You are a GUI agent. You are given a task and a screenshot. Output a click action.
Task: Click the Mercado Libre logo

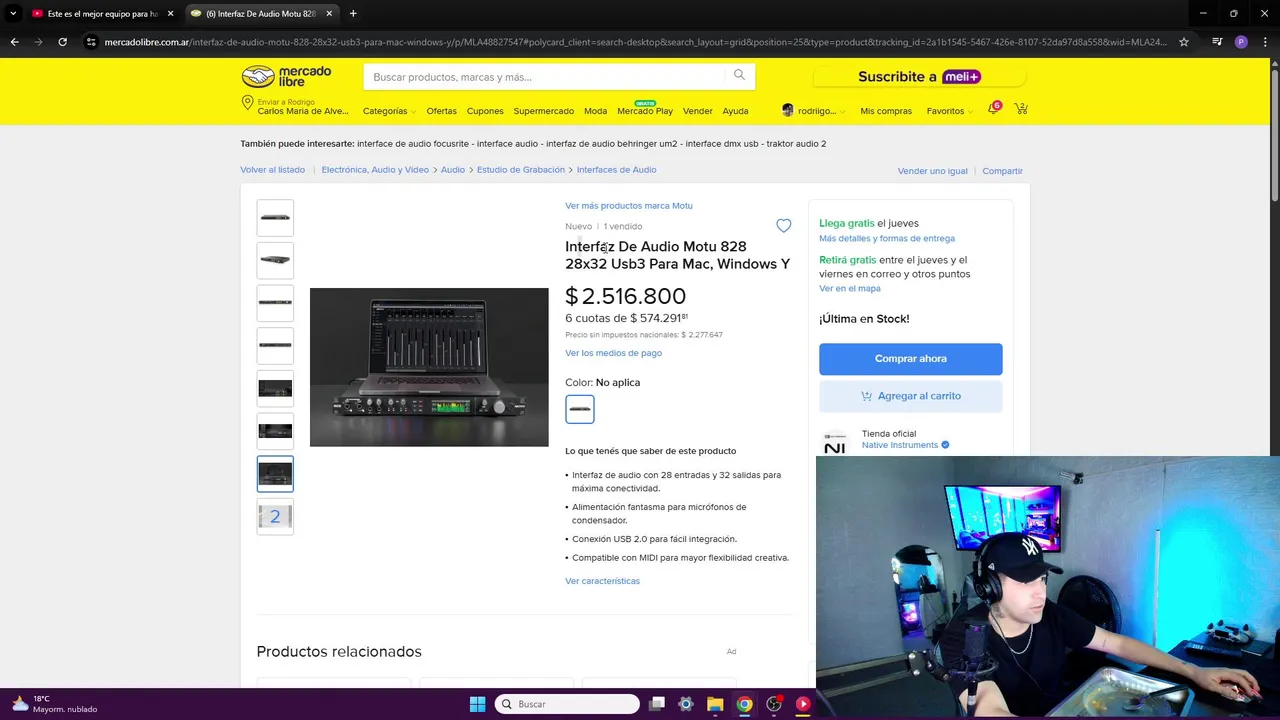point(286,76)
